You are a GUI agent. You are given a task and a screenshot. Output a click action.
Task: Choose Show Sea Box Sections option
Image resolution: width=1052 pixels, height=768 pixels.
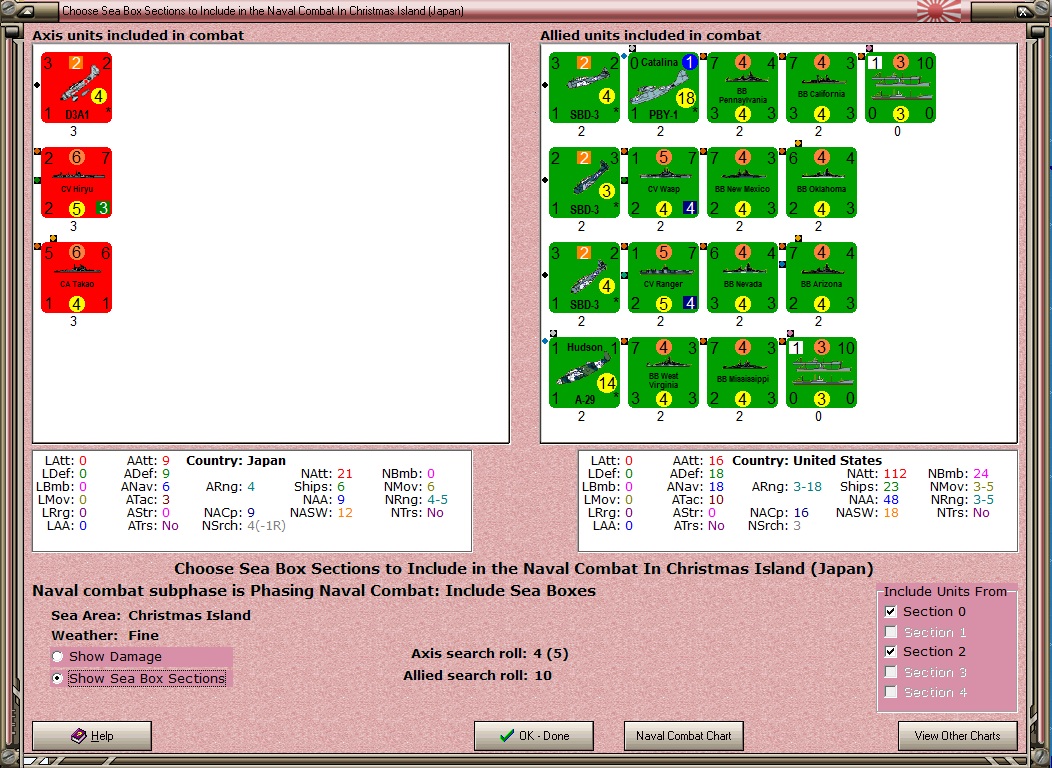58,679
